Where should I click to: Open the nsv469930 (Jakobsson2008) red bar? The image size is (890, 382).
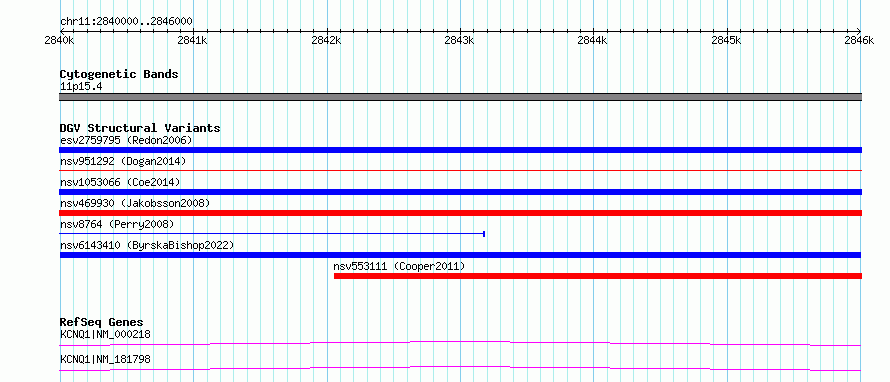[460, 213]
